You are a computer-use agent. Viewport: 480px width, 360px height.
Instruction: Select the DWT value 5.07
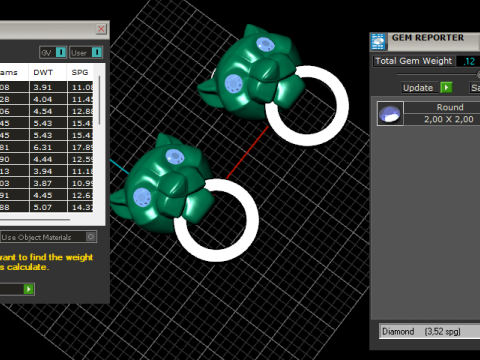tap(43, 207)
